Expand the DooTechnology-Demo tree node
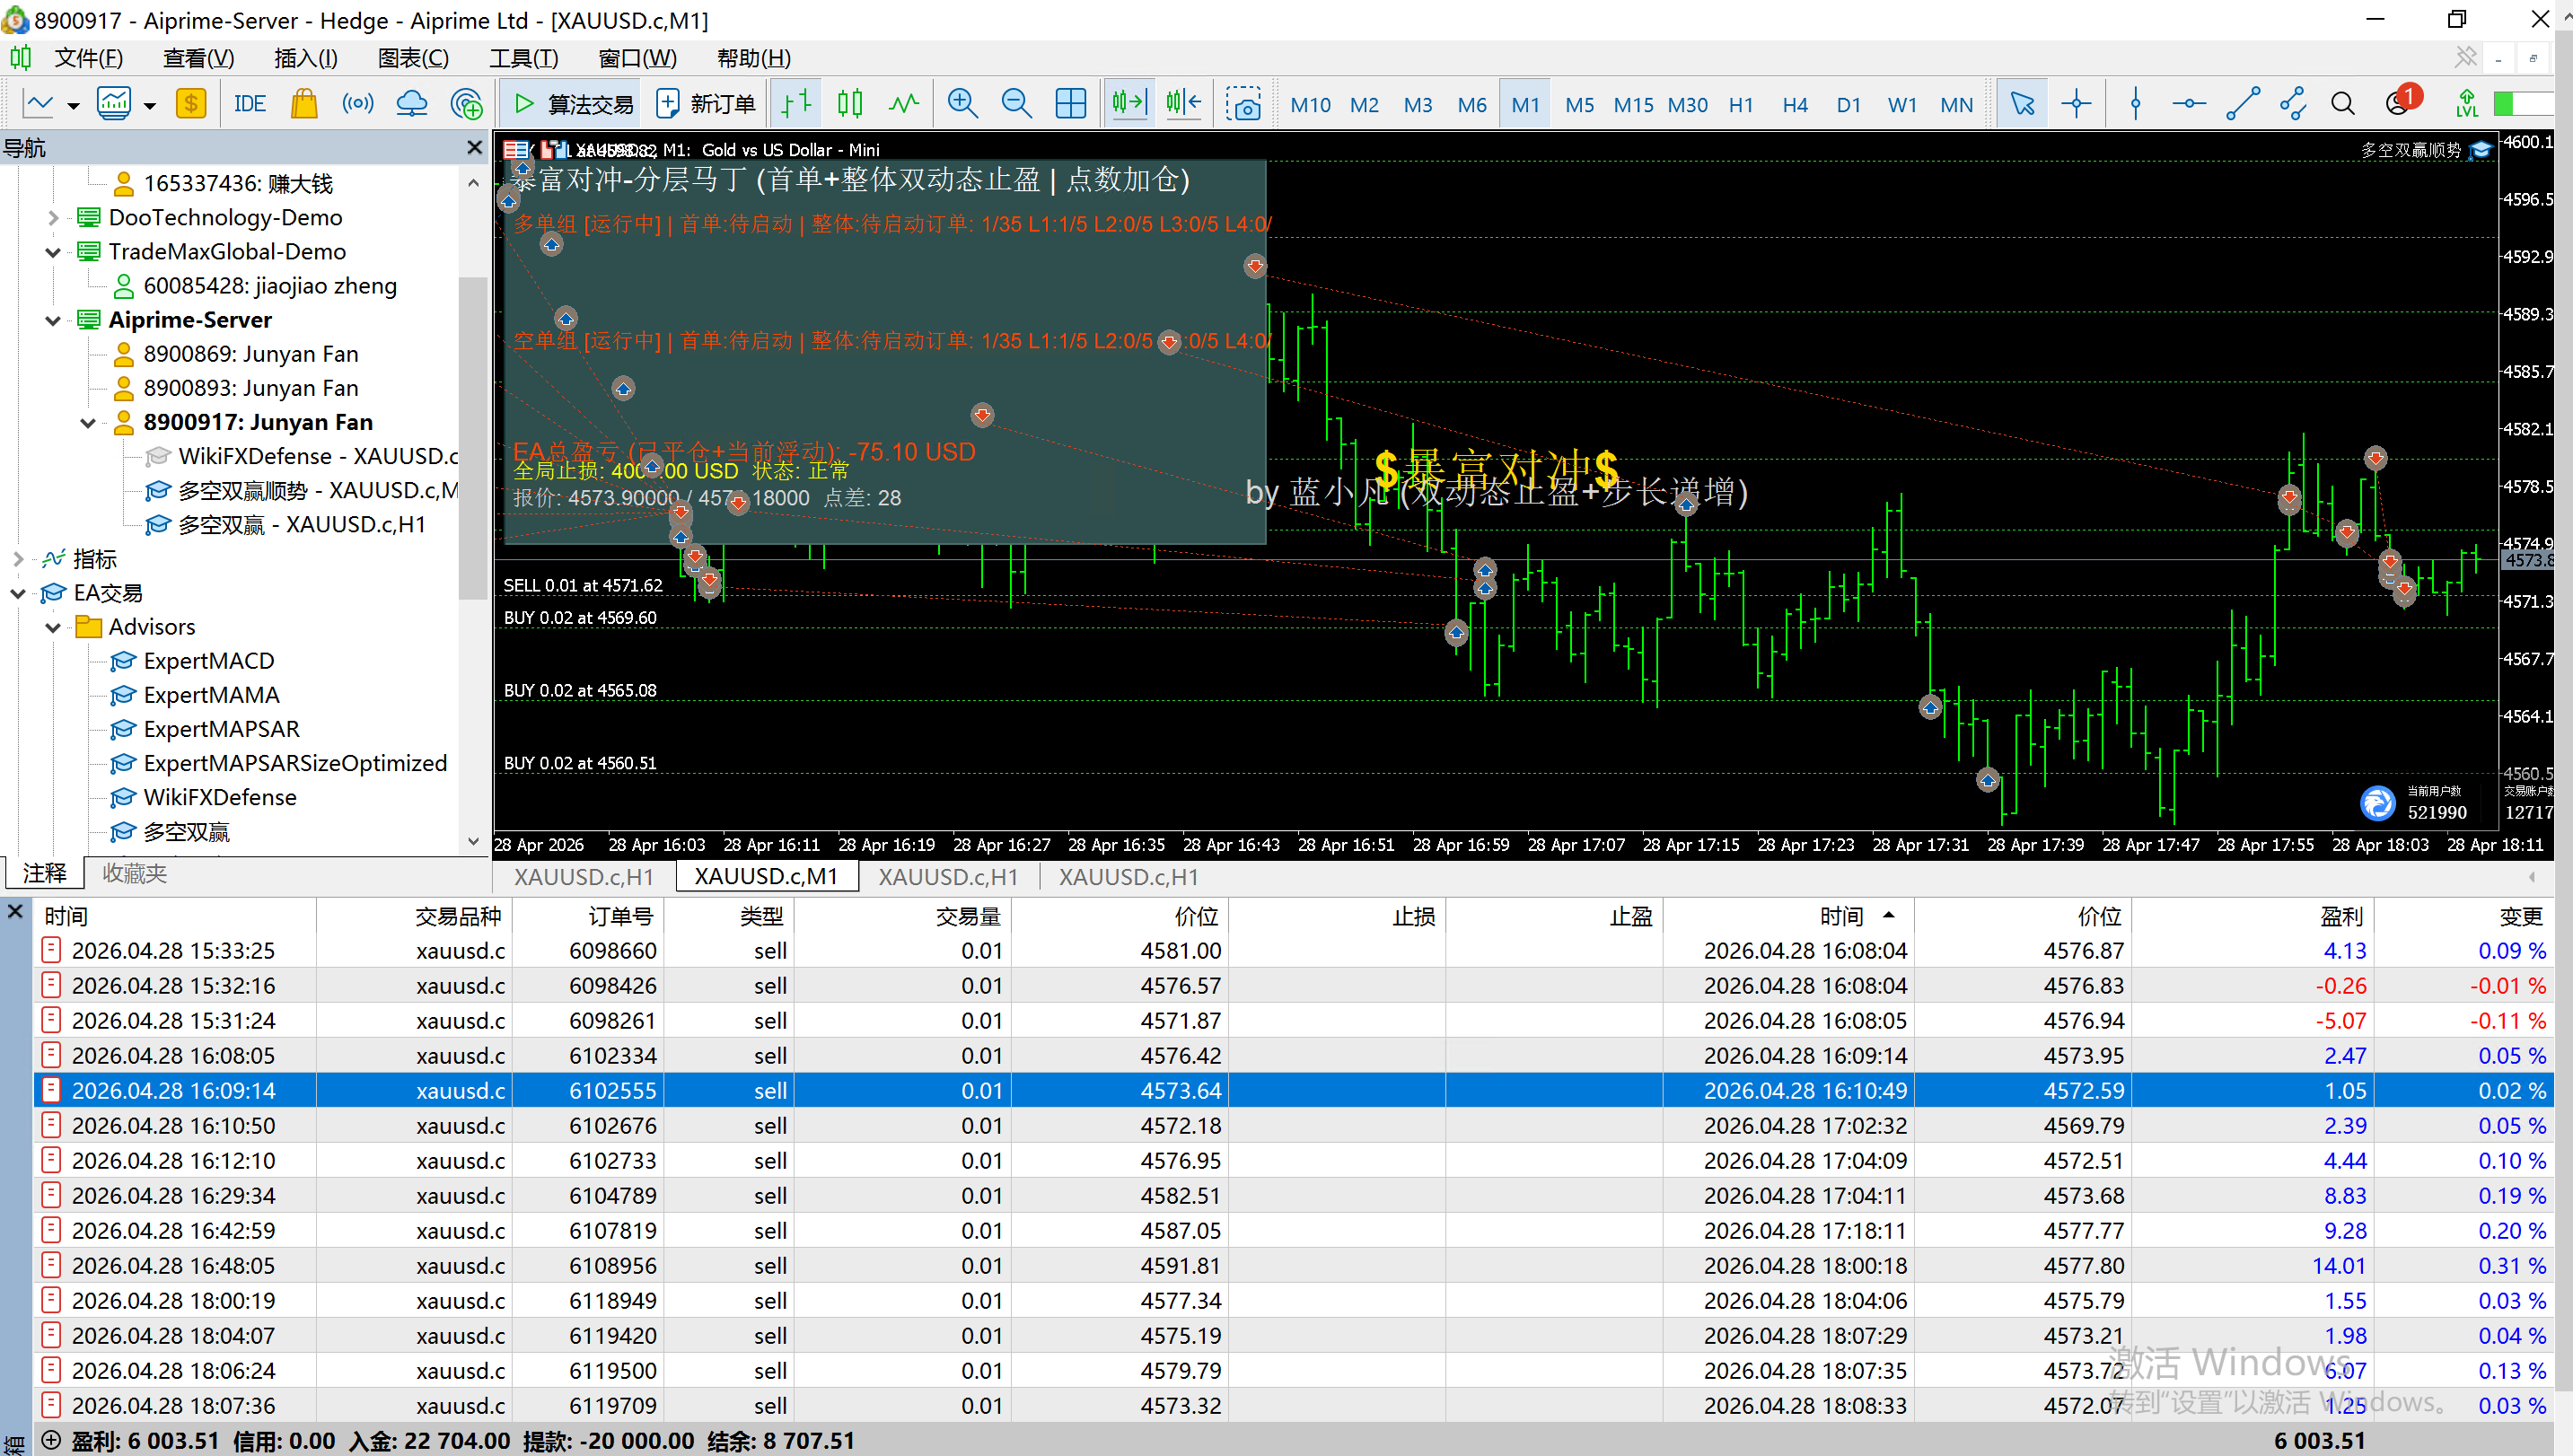The height and width of the screenshot is (1456, 2573). pos(53,218)
